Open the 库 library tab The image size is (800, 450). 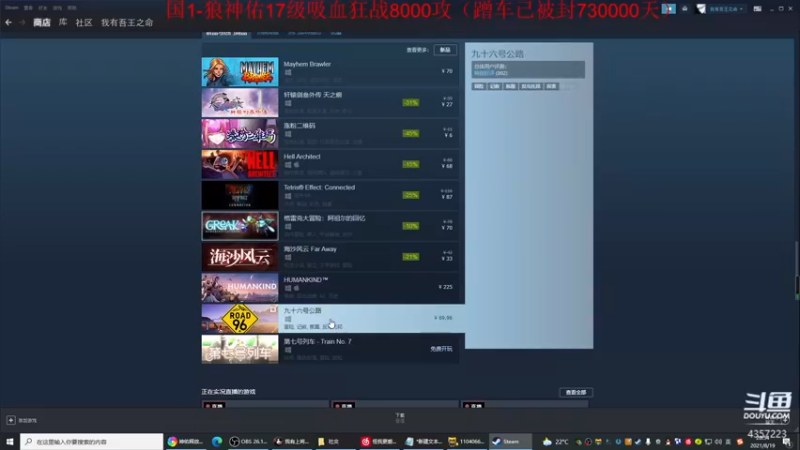(63, 22)
